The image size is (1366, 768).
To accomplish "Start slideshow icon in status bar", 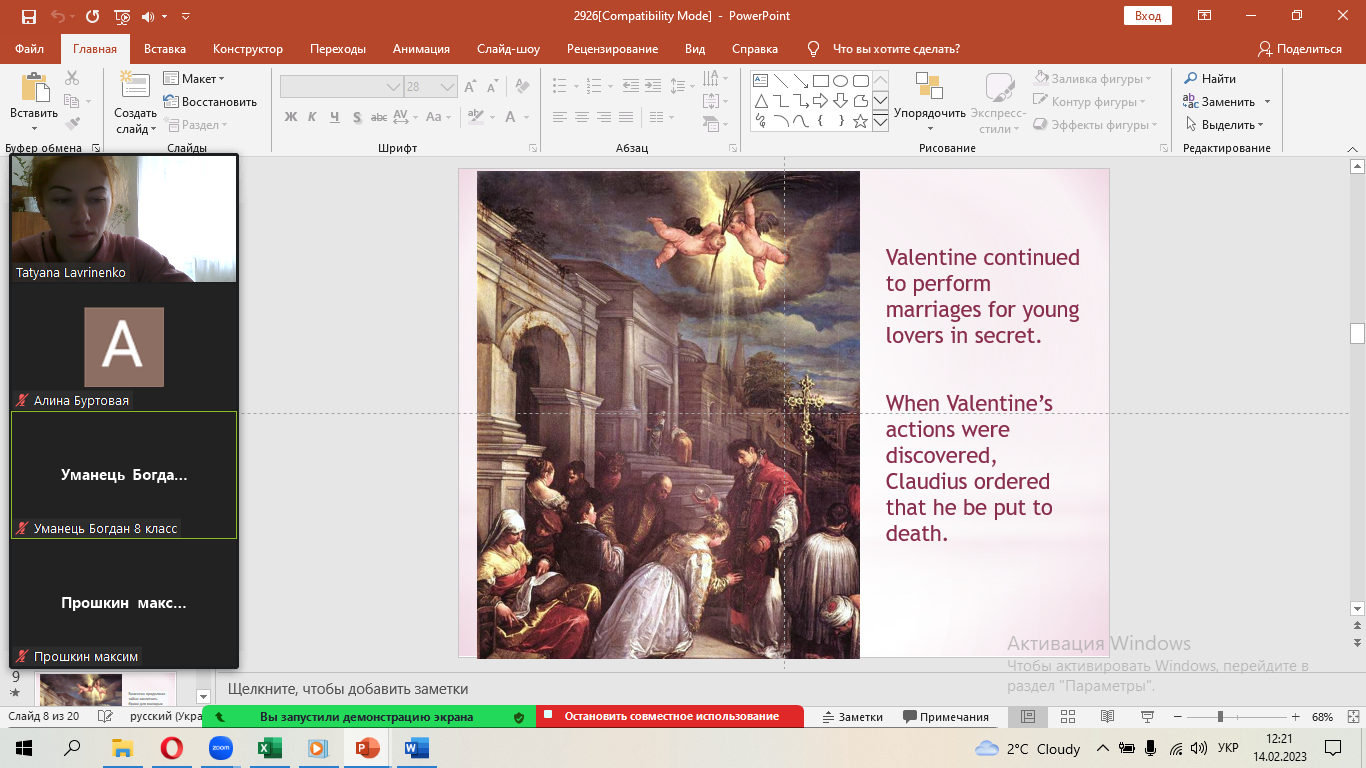I will (1147, 717).
